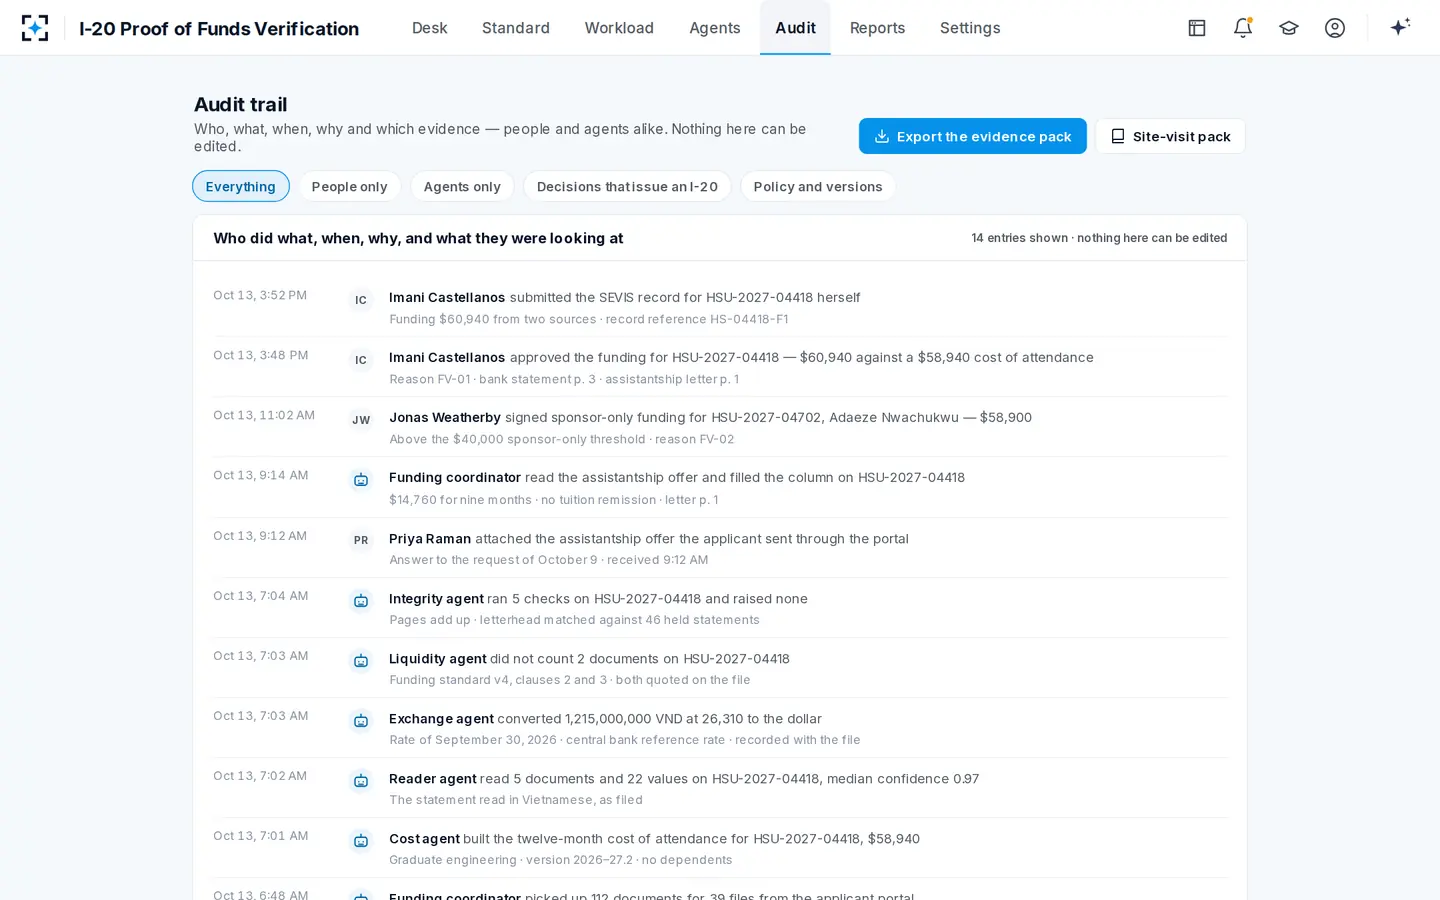Click the agent icon beside Exchange agent entry
The width and height of the screenshot is (1440, 900).
click(361, 721)
